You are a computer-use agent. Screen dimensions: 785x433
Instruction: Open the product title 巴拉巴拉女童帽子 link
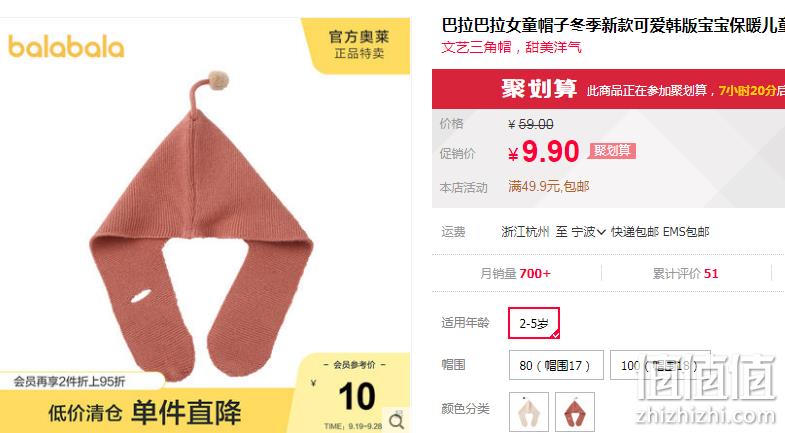pos(613,25)
